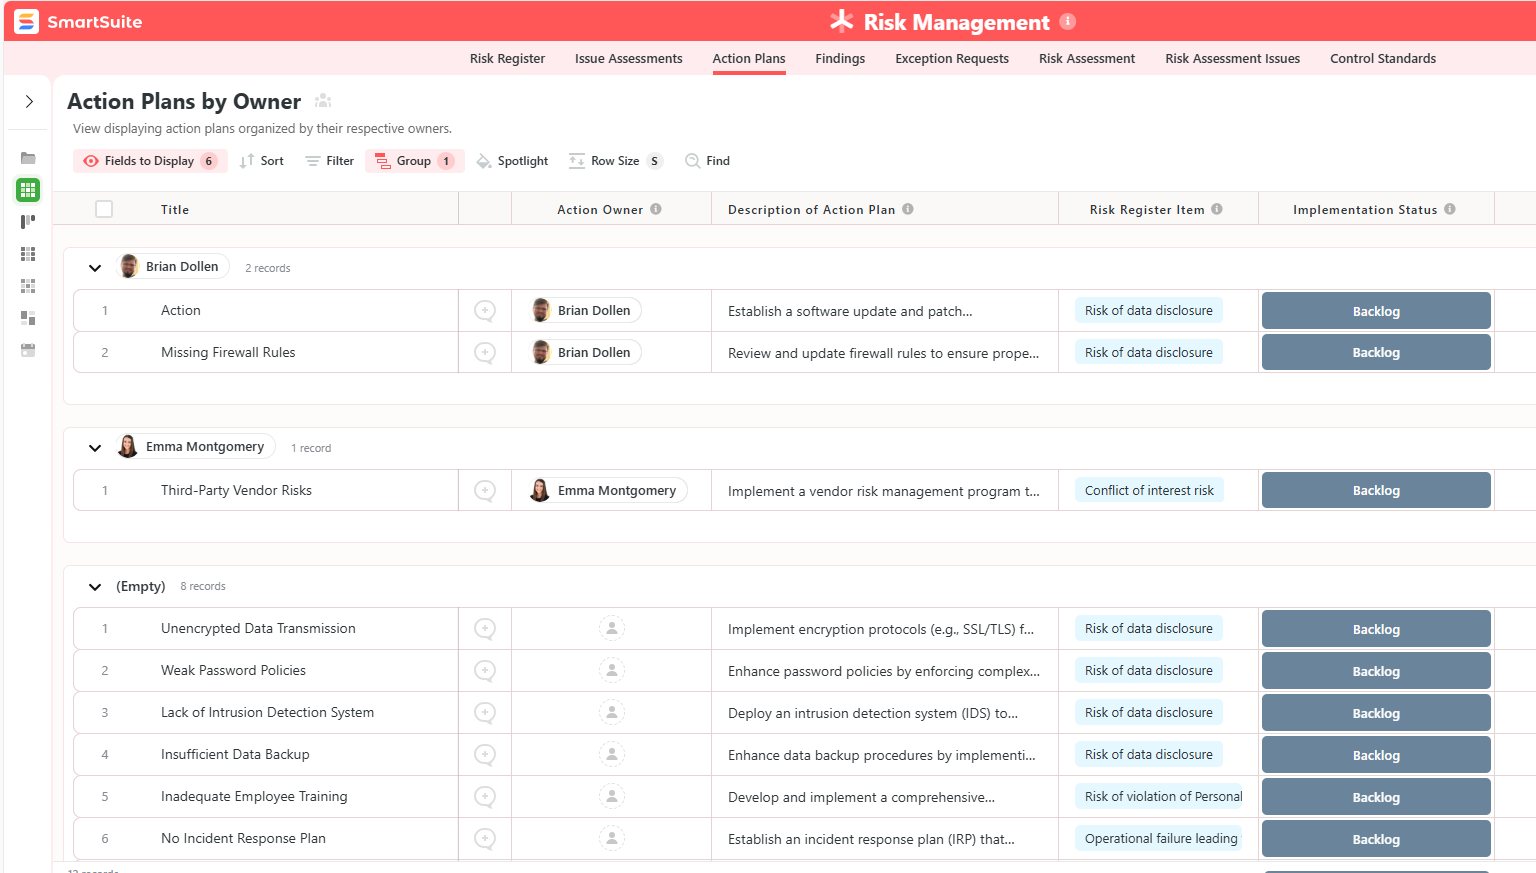Tick the select-all checkbox in header
The image size is (1536, 873).
[104, 209]
